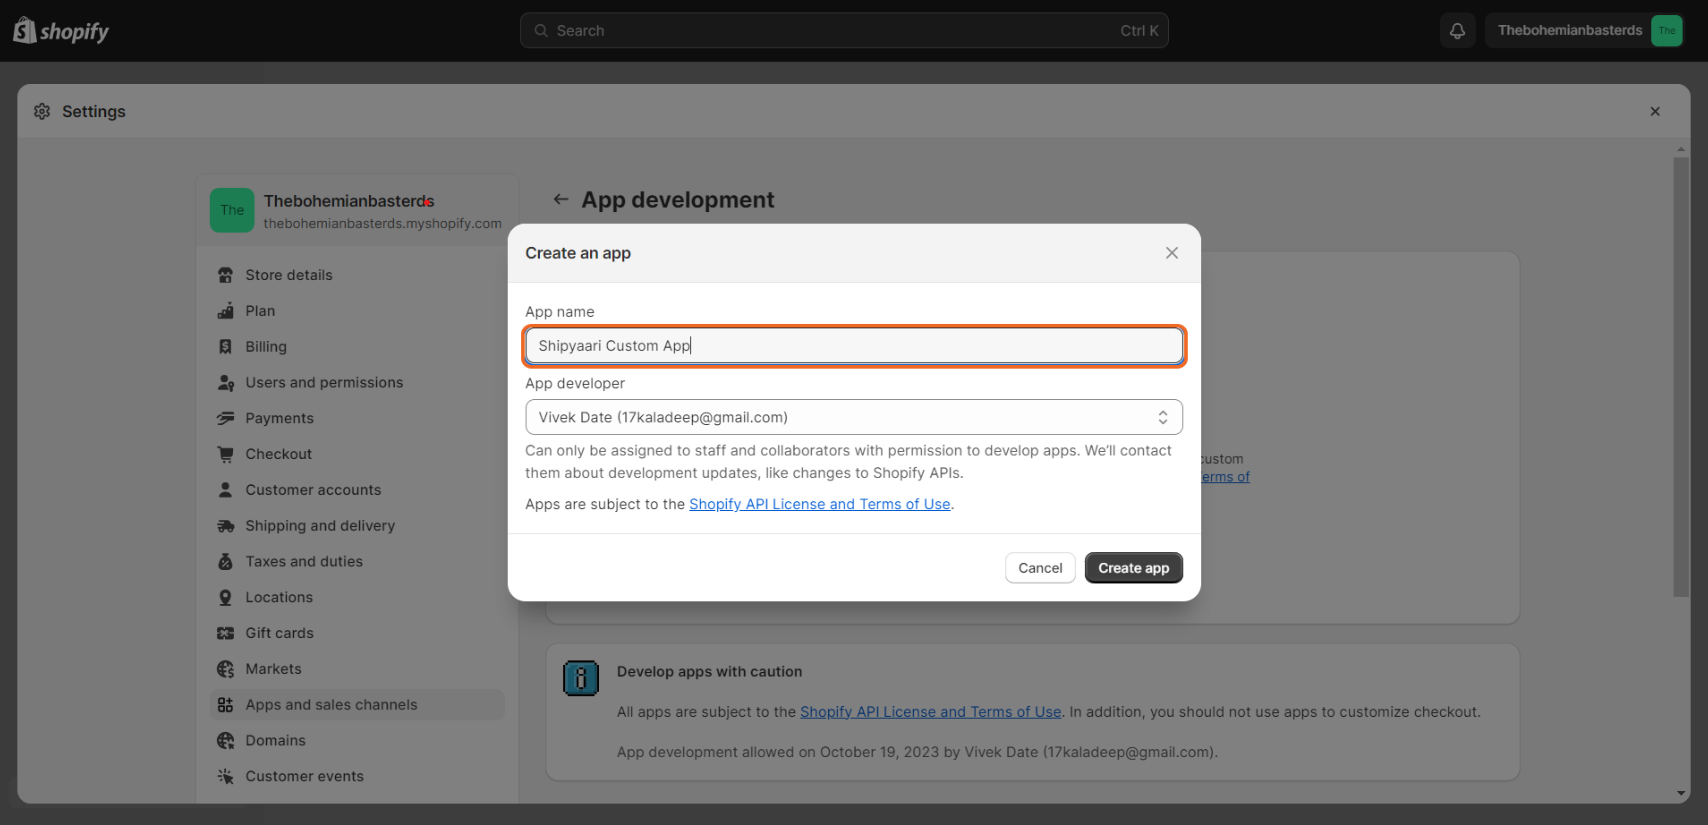Open Payments settings
Image resolution: width=1708 pixels, height=825 pixels.
pyautogui.click(x=280, y=419)
